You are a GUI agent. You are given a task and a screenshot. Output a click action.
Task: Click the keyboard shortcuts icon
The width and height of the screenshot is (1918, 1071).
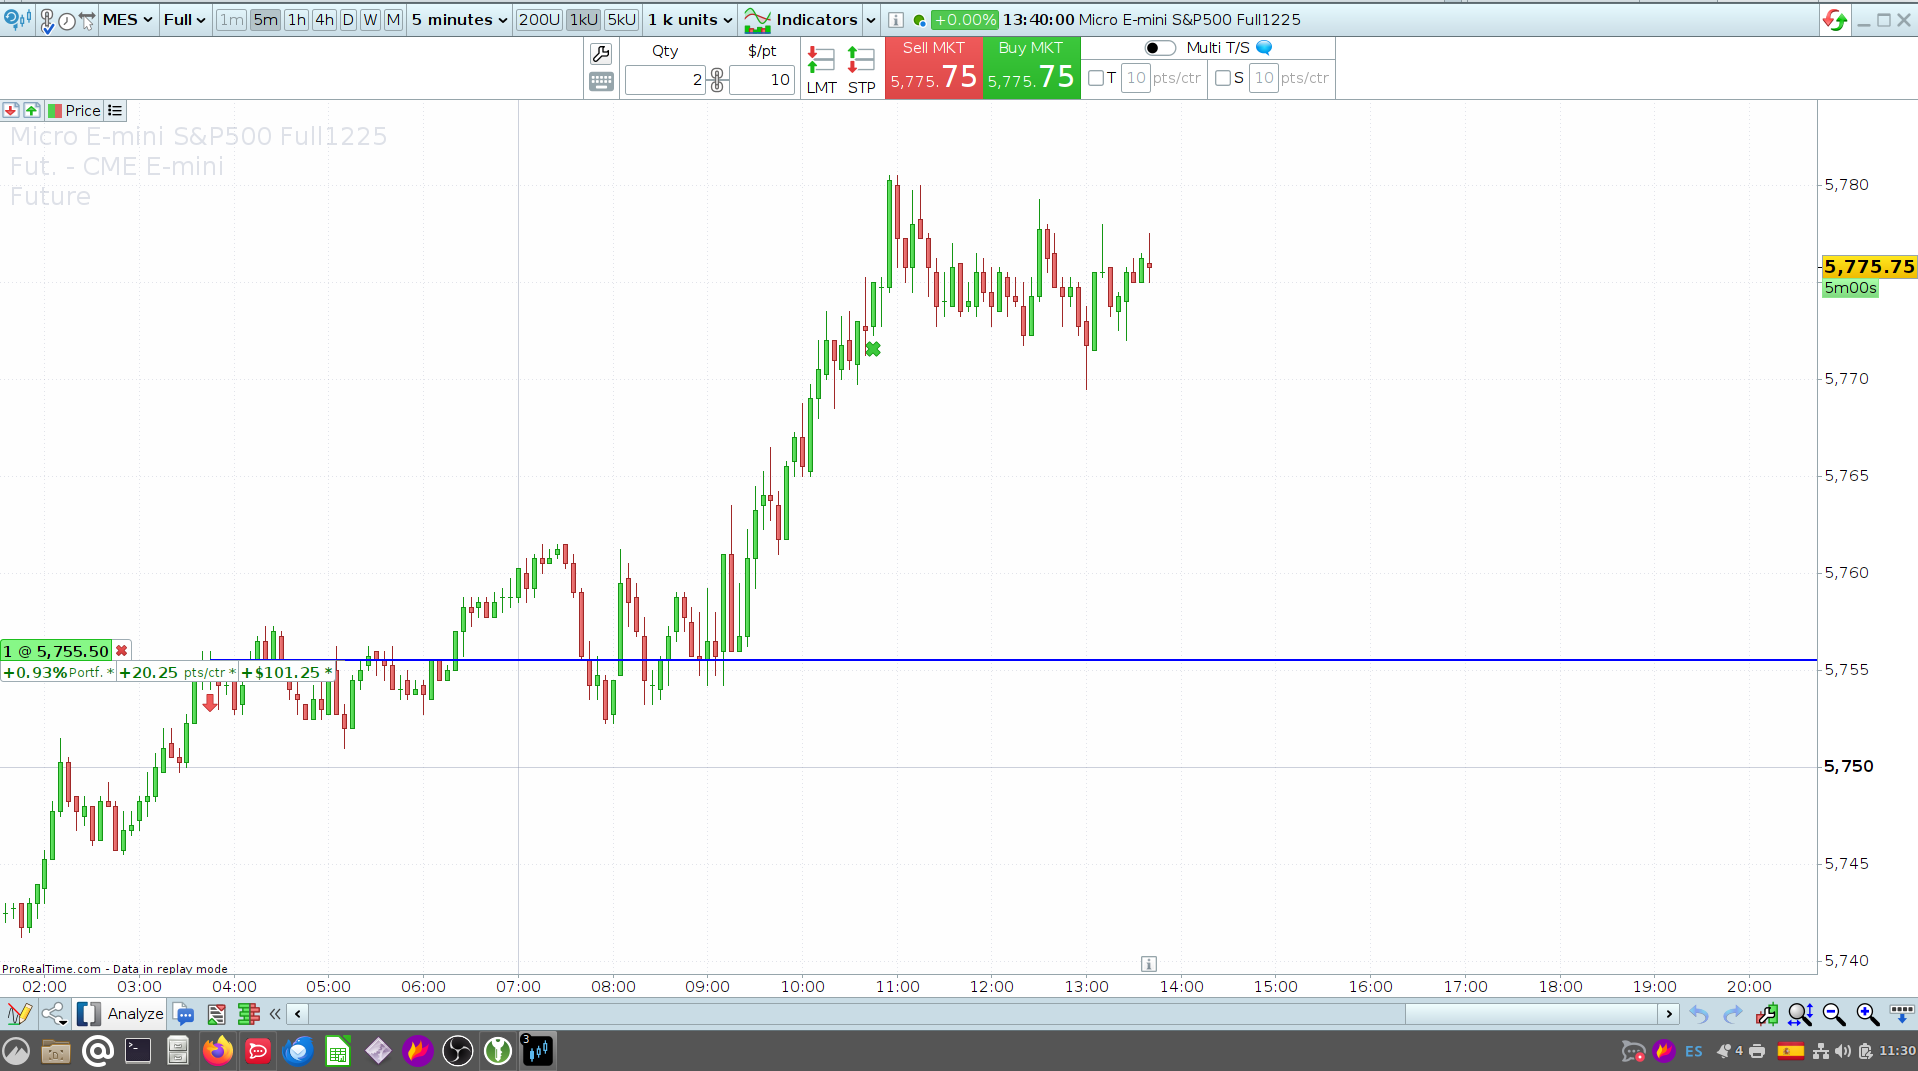[x=601, y=82]
